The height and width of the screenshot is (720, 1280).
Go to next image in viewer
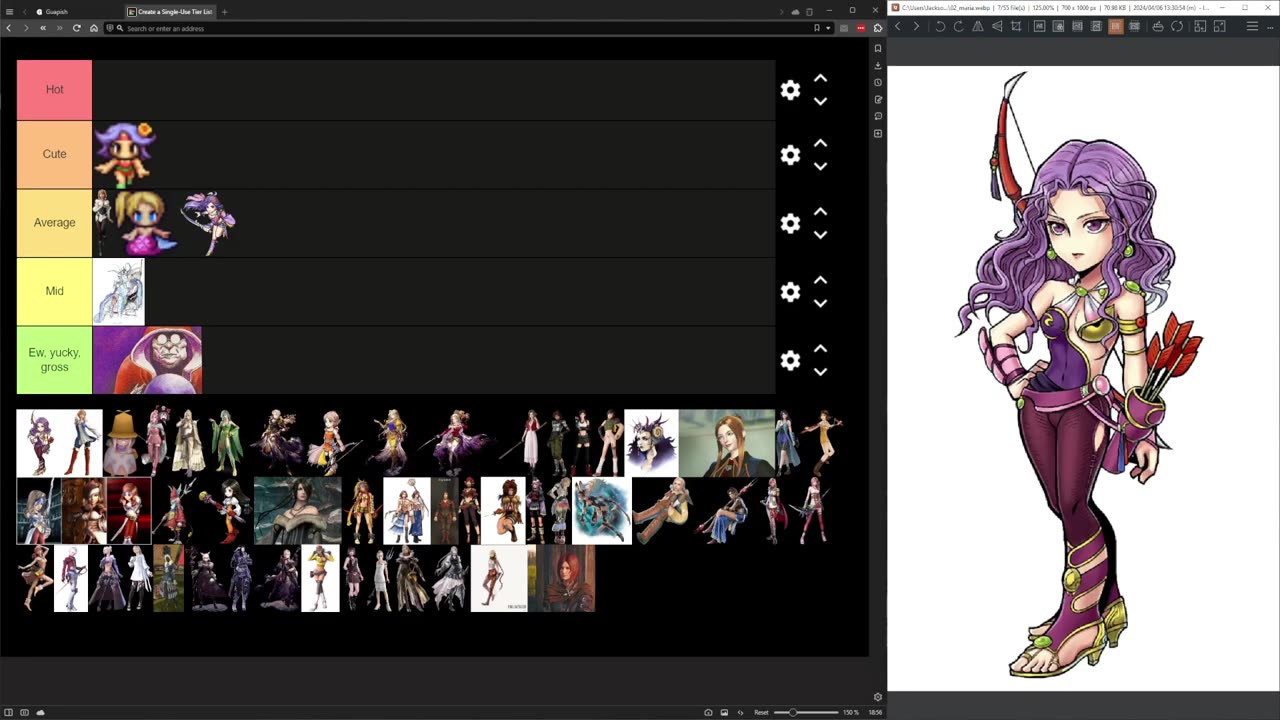pos(916,26)
